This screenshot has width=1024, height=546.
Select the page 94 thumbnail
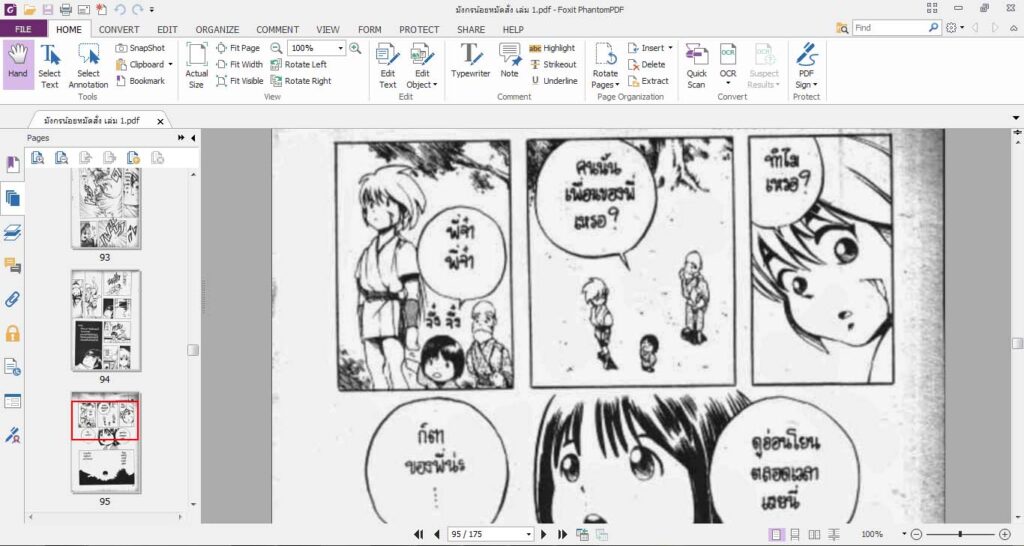point(105,321)
